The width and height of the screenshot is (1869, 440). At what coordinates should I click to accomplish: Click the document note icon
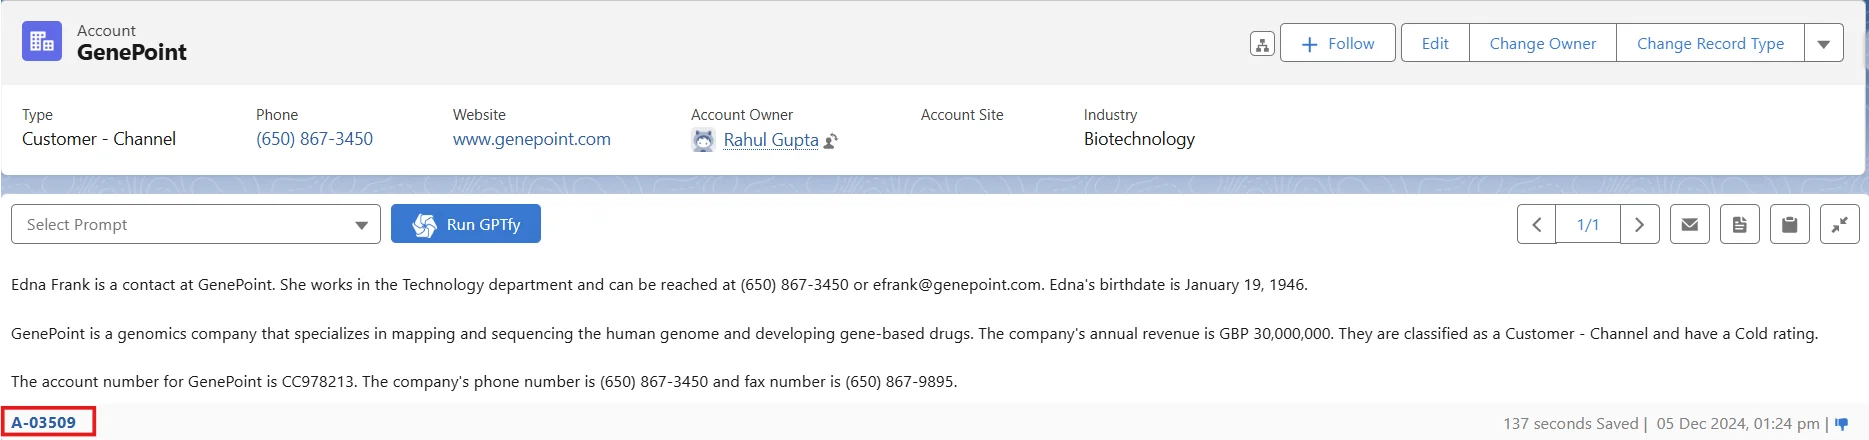[x=1740, y=225]
